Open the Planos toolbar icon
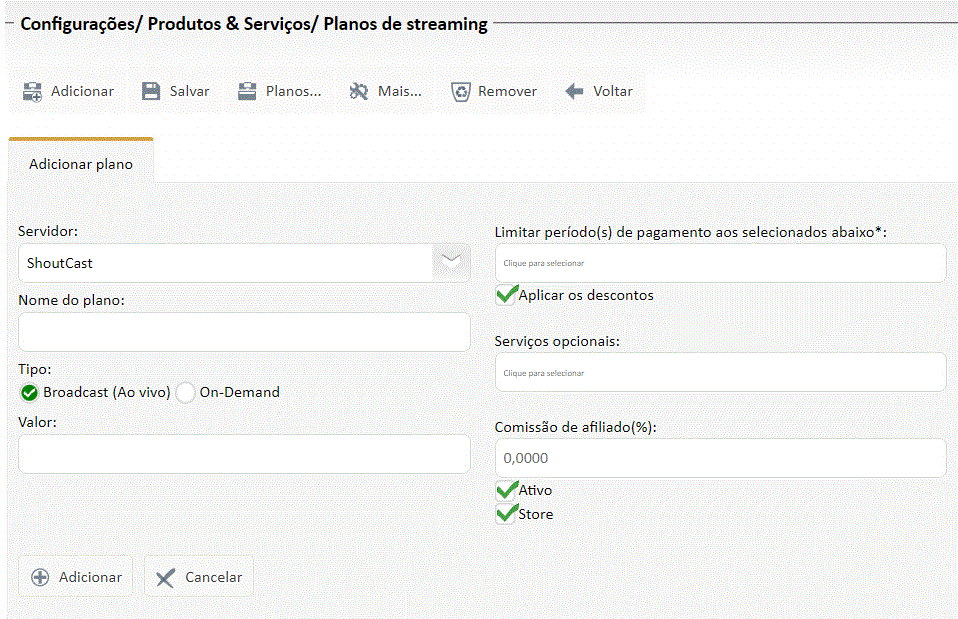 coord(247,91)
